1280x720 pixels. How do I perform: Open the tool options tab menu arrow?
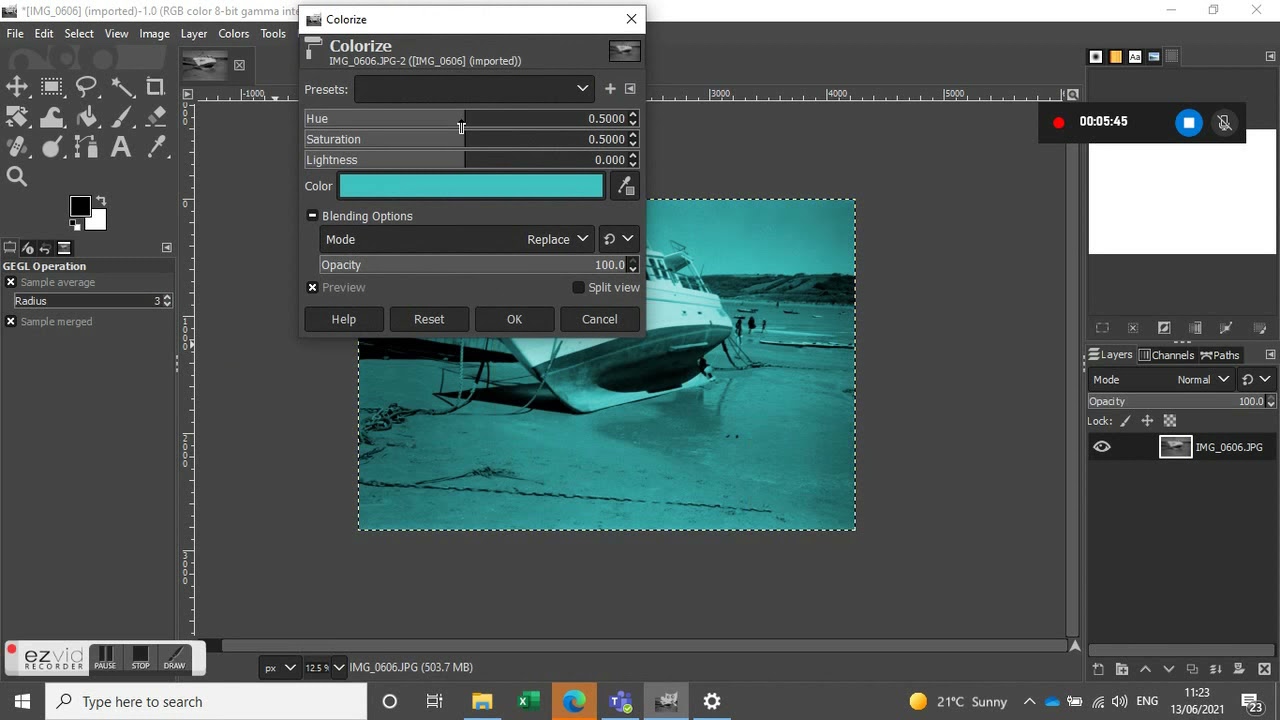pos(167,248)
